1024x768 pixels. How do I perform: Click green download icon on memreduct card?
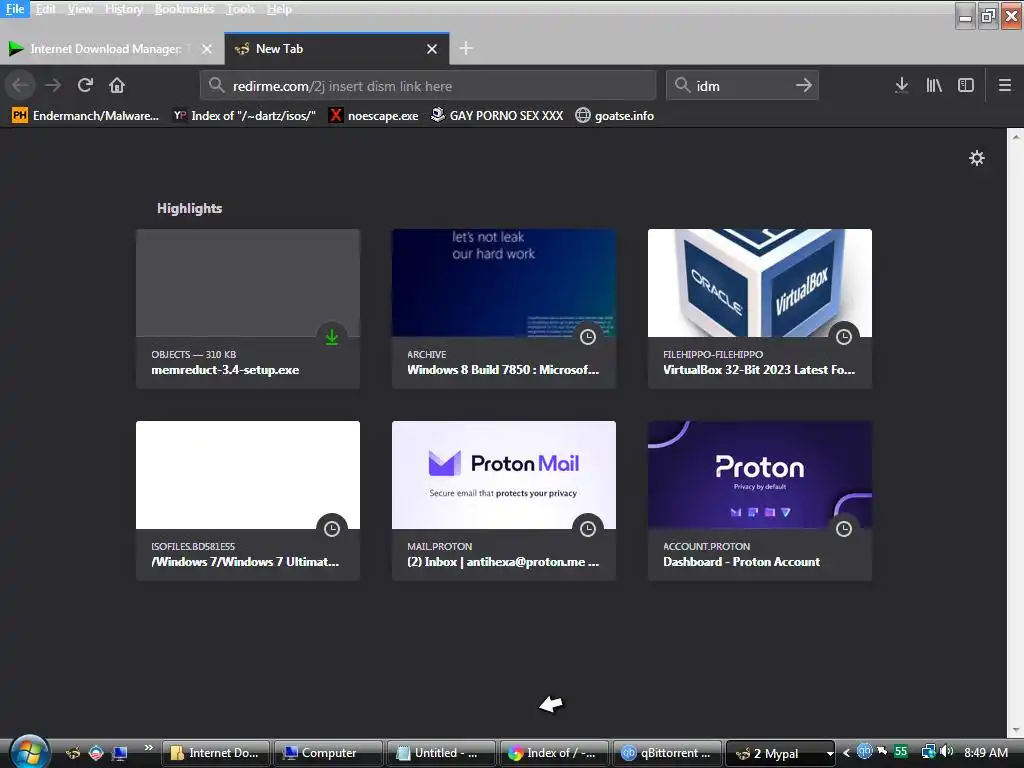pyautogui.click(x=332, y=337)
